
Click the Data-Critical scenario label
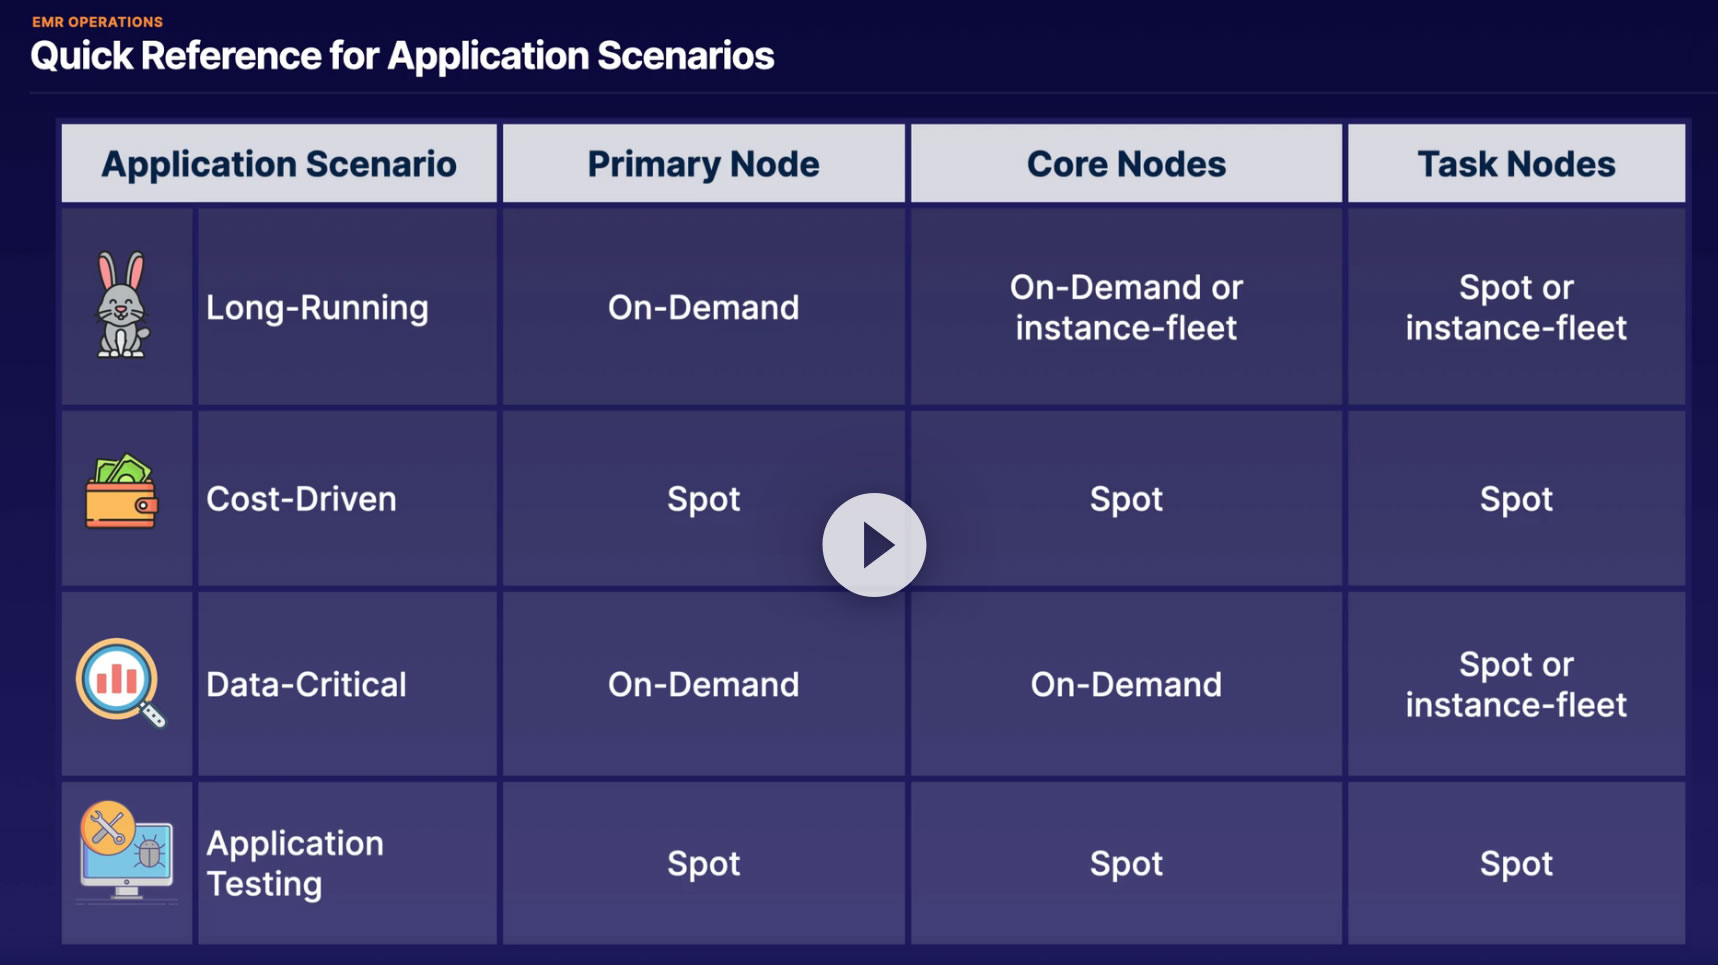306,685
